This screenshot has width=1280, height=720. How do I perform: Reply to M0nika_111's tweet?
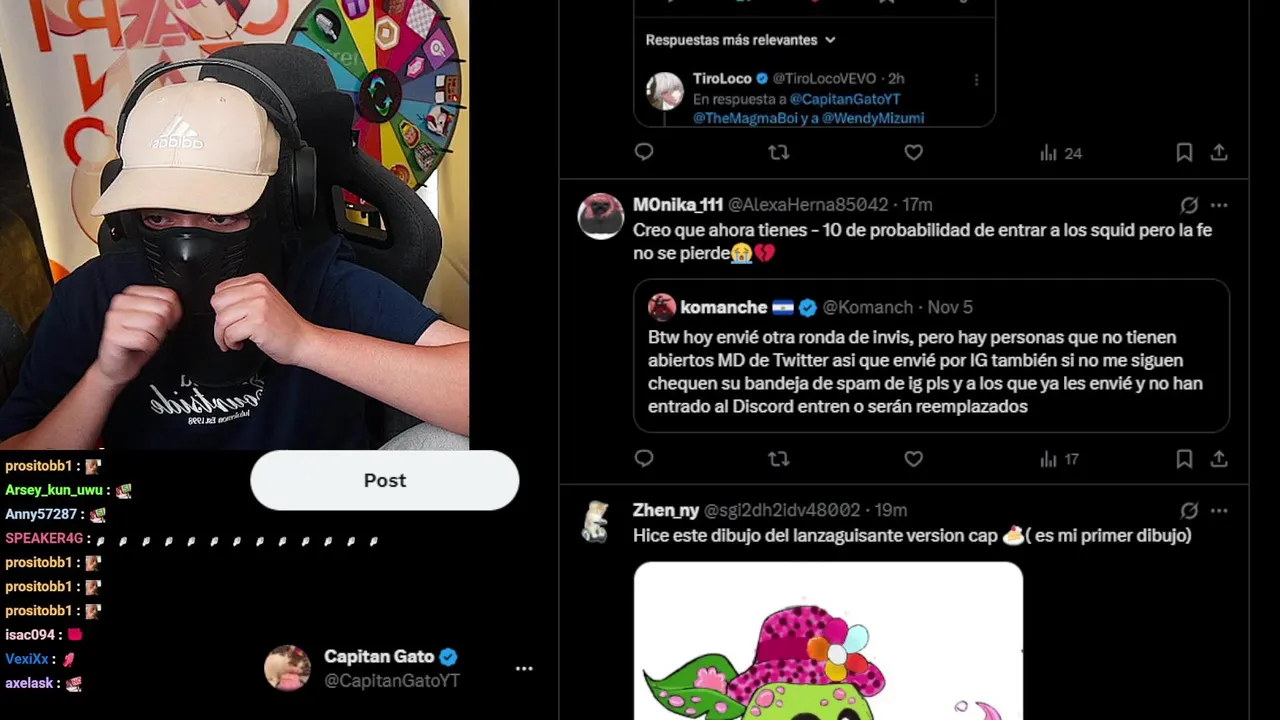coord(644,458)
